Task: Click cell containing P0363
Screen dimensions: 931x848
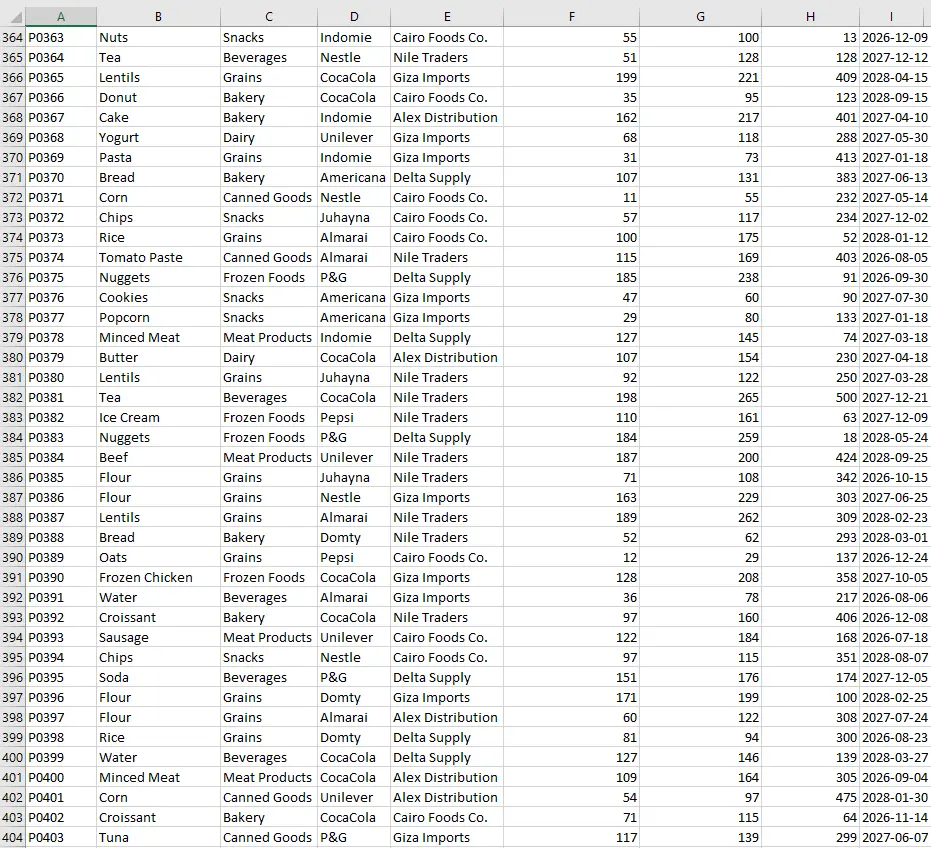Action: tap(61, 37)
